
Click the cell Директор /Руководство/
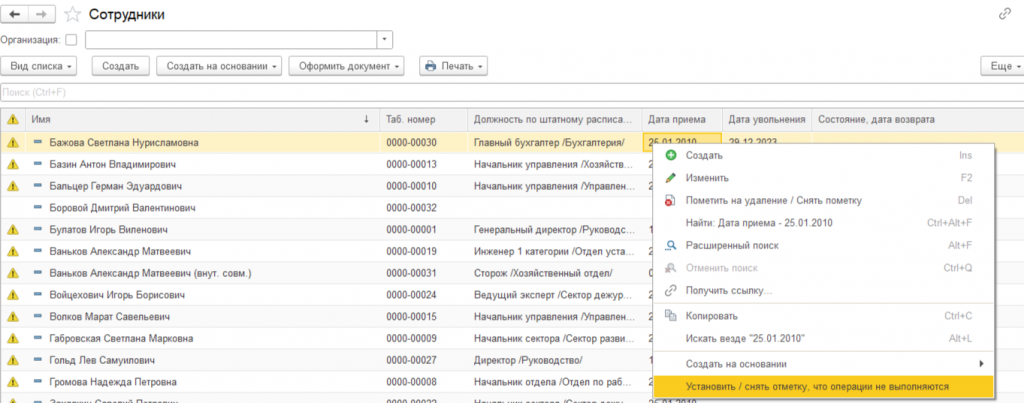(528, 361)
